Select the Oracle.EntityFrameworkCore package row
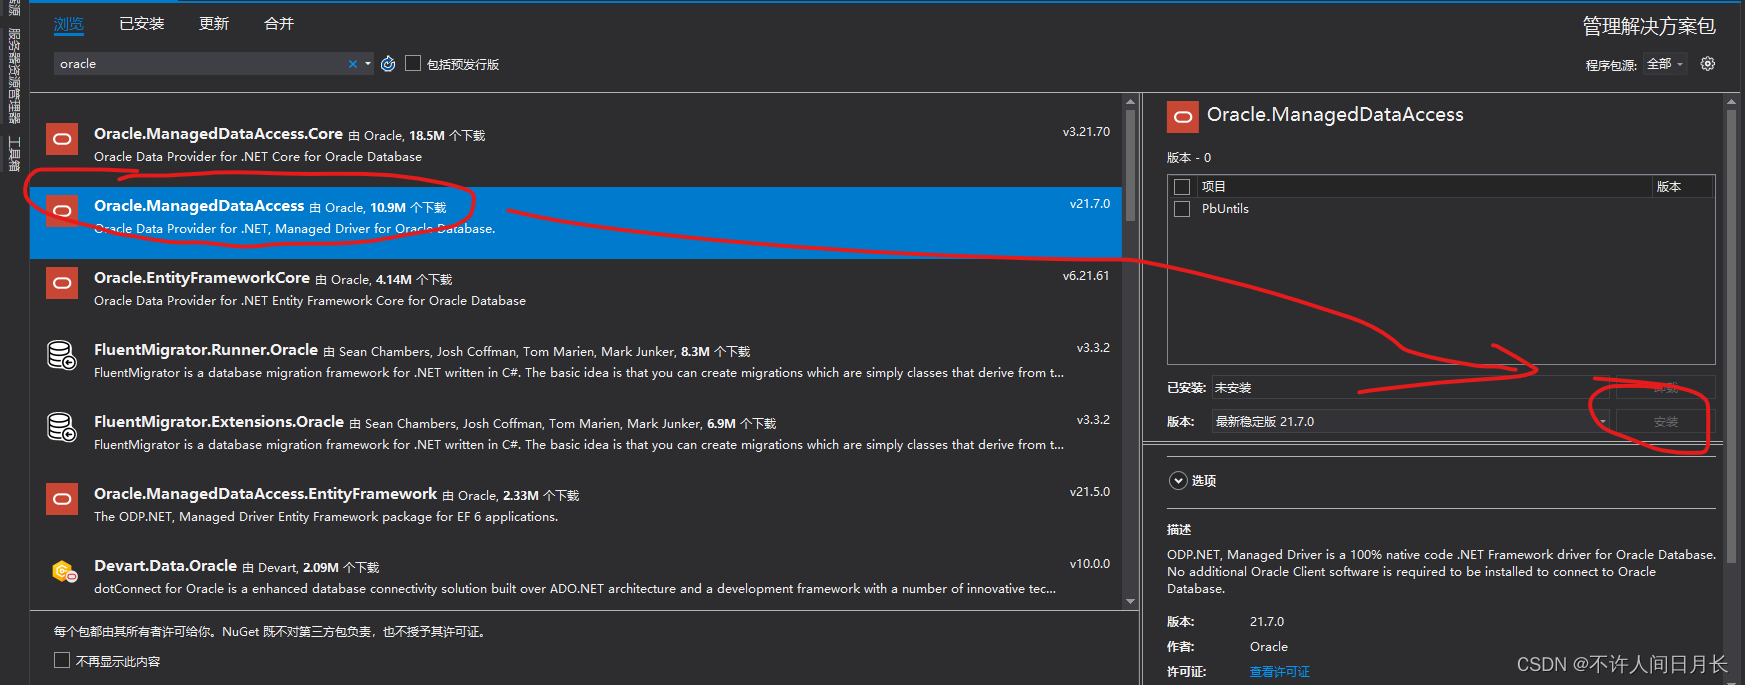The height and width of the screenshot is (685, 1745). click(576, 295)
